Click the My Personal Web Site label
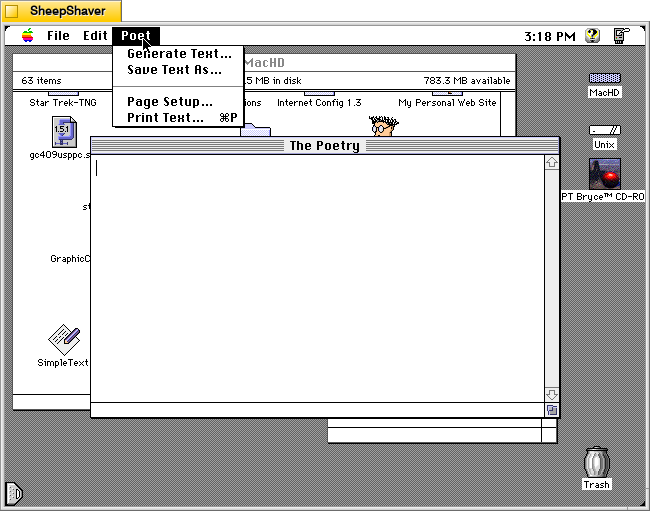Screen dimensions: 650x511 pos(447,103)
